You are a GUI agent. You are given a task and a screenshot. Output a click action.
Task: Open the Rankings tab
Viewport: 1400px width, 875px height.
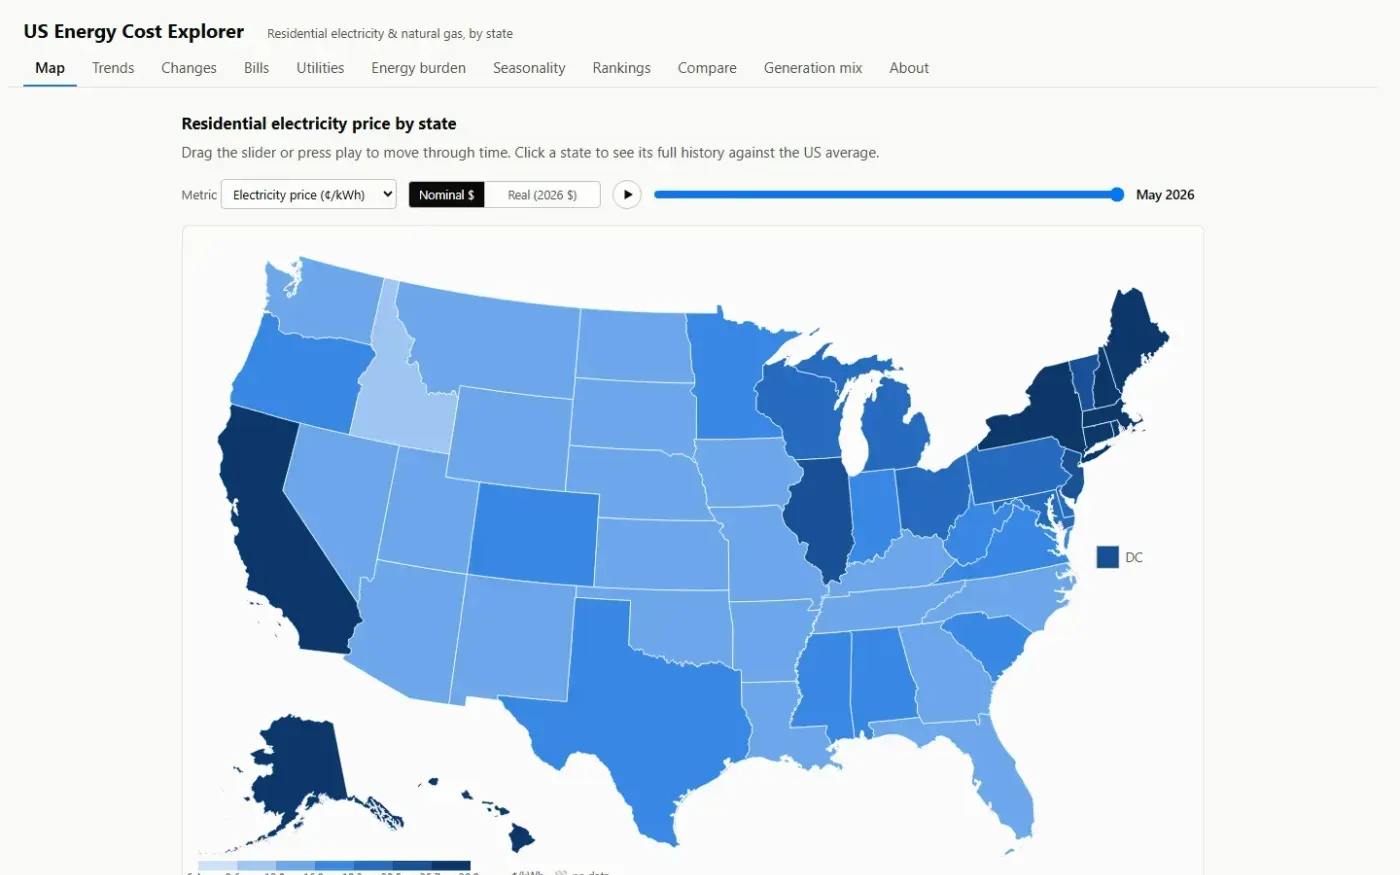click(x=621, y=68)
